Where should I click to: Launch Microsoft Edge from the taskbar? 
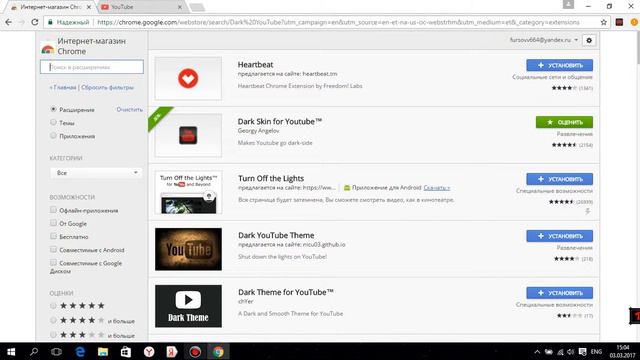pos(80,351)
